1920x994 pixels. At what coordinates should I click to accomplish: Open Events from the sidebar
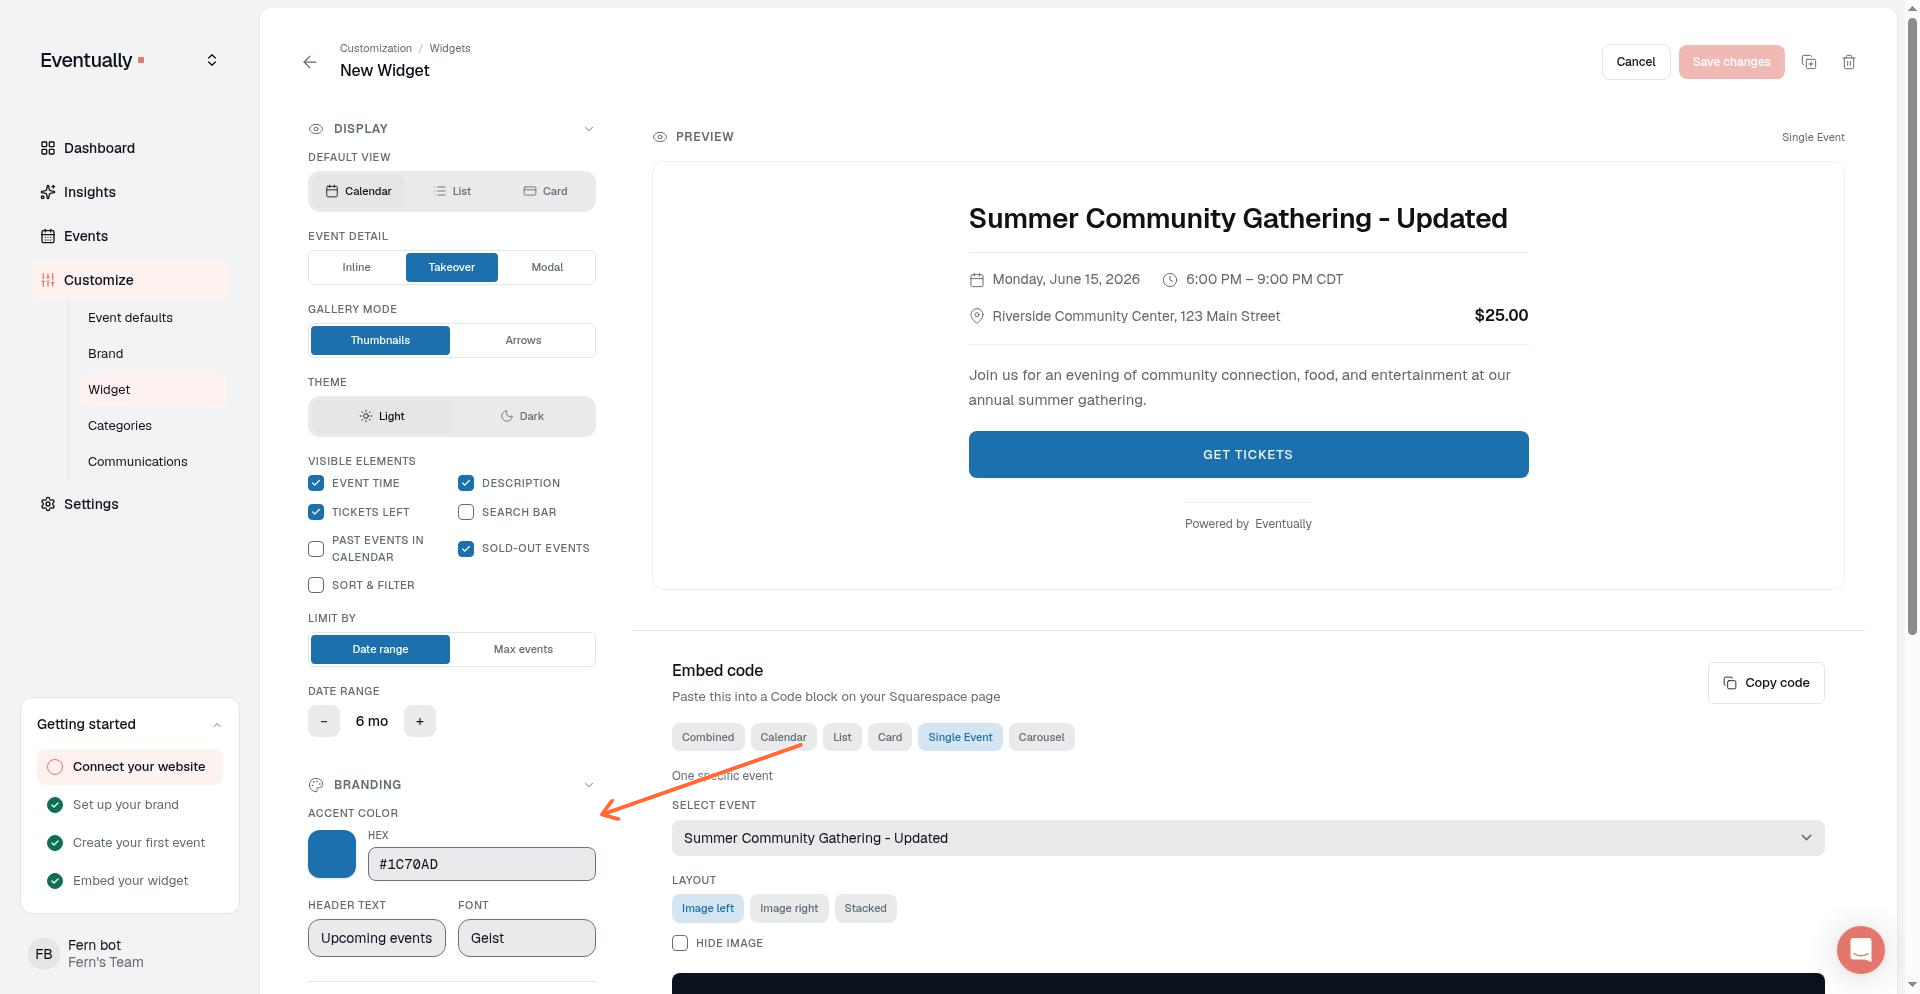pyautogui.click(x=129, y=236)
